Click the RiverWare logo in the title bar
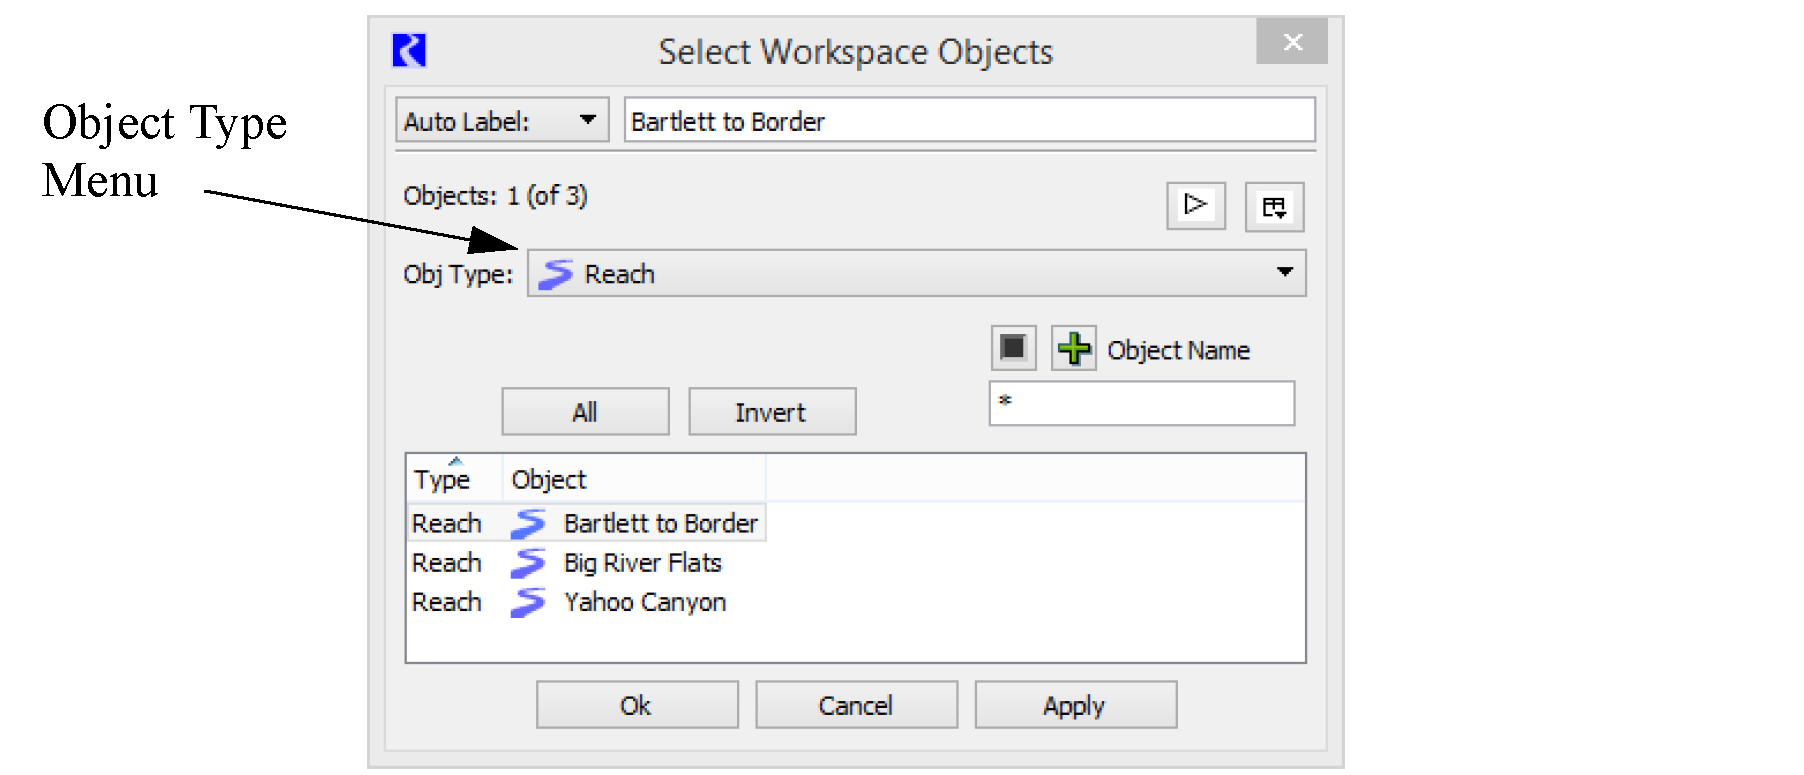 pos(409,50)
